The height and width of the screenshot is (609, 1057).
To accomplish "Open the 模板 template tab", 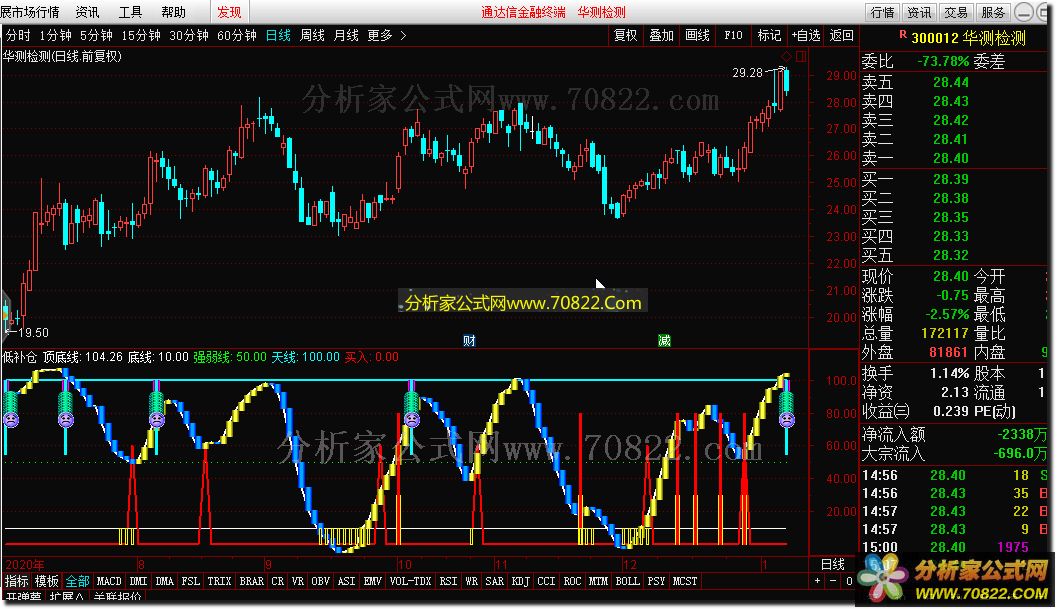I will [x=47, y=581].
